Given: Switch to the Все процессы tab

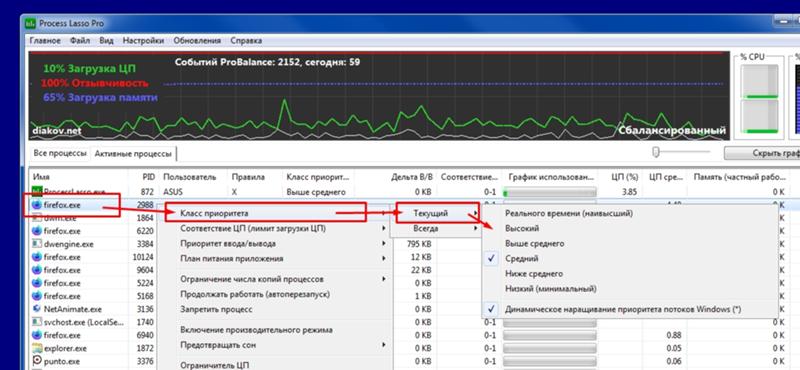Looking at the screenshot, I should point(60,153).
